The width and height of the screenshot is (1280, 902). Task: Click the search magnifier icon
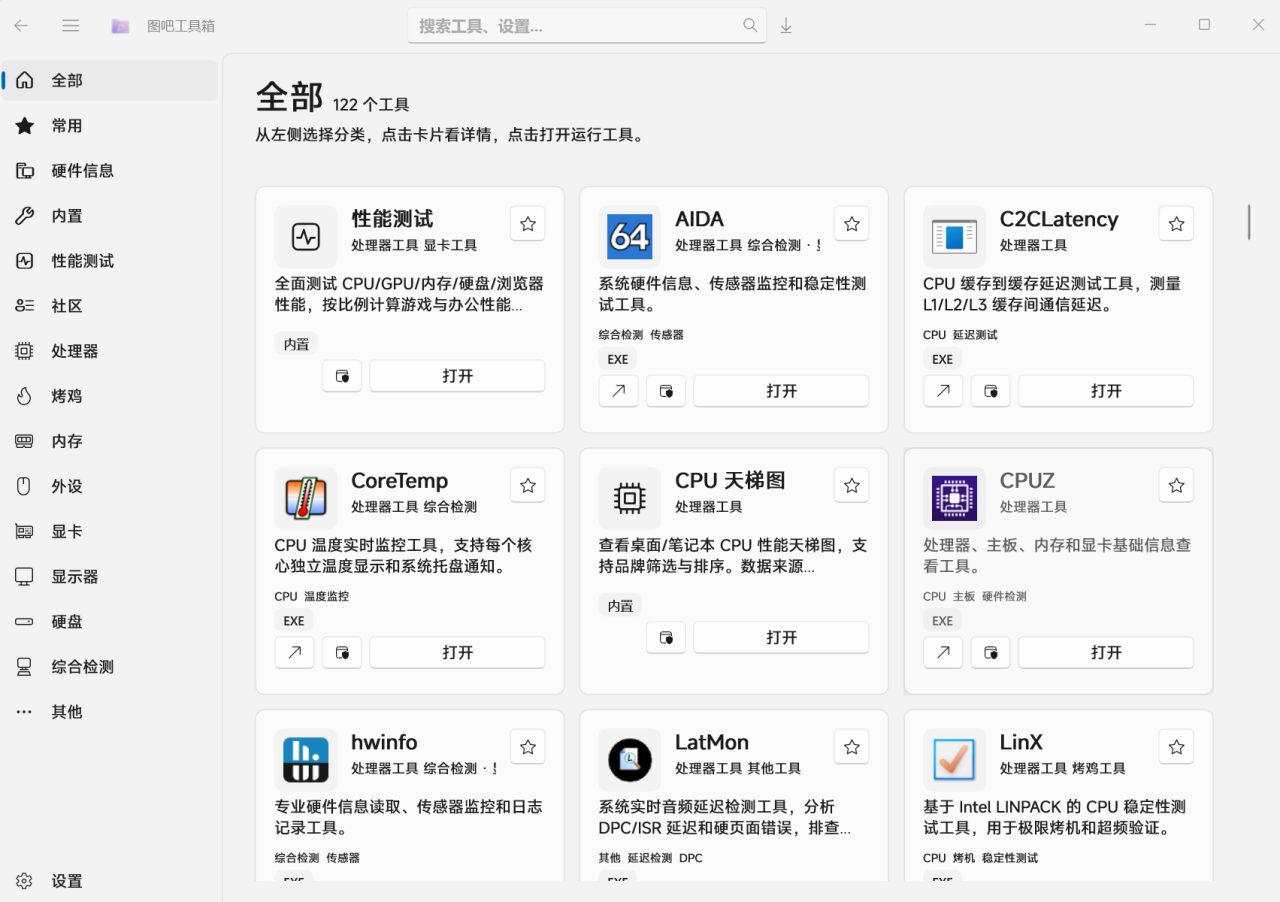click(x=750, y=26)
